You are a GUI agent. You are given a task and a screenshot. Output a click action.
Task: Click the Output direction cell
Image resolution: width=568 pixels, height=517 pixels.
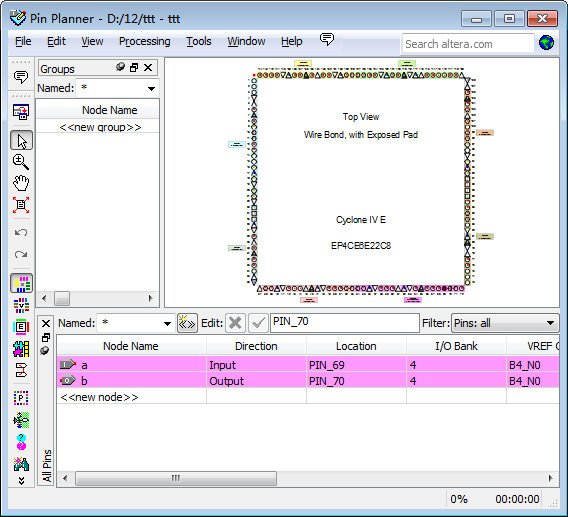[256, 381]
